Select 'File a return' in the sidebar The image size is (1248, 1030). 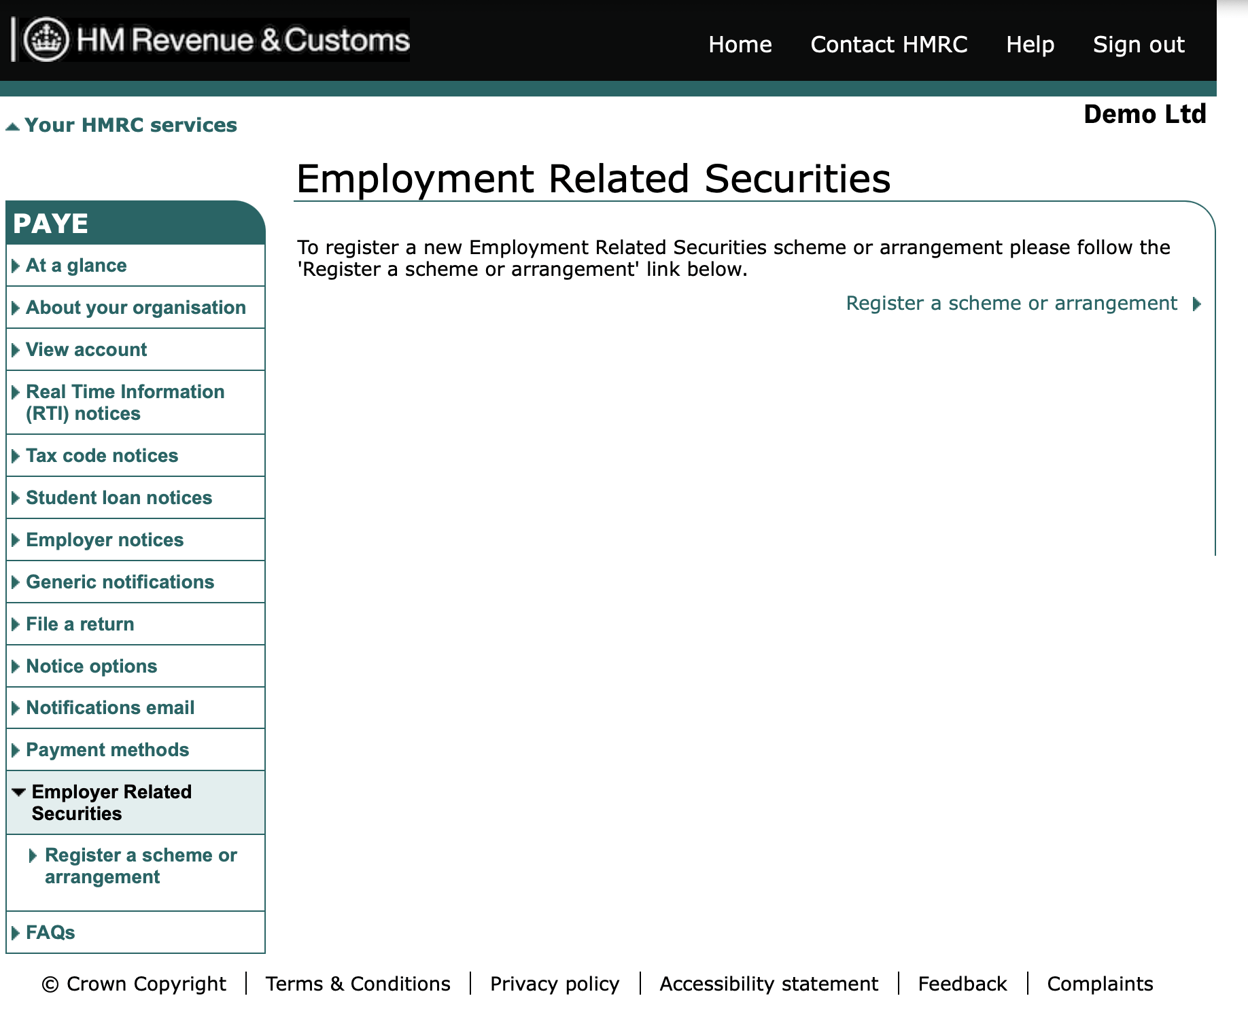tap(81, 623)
